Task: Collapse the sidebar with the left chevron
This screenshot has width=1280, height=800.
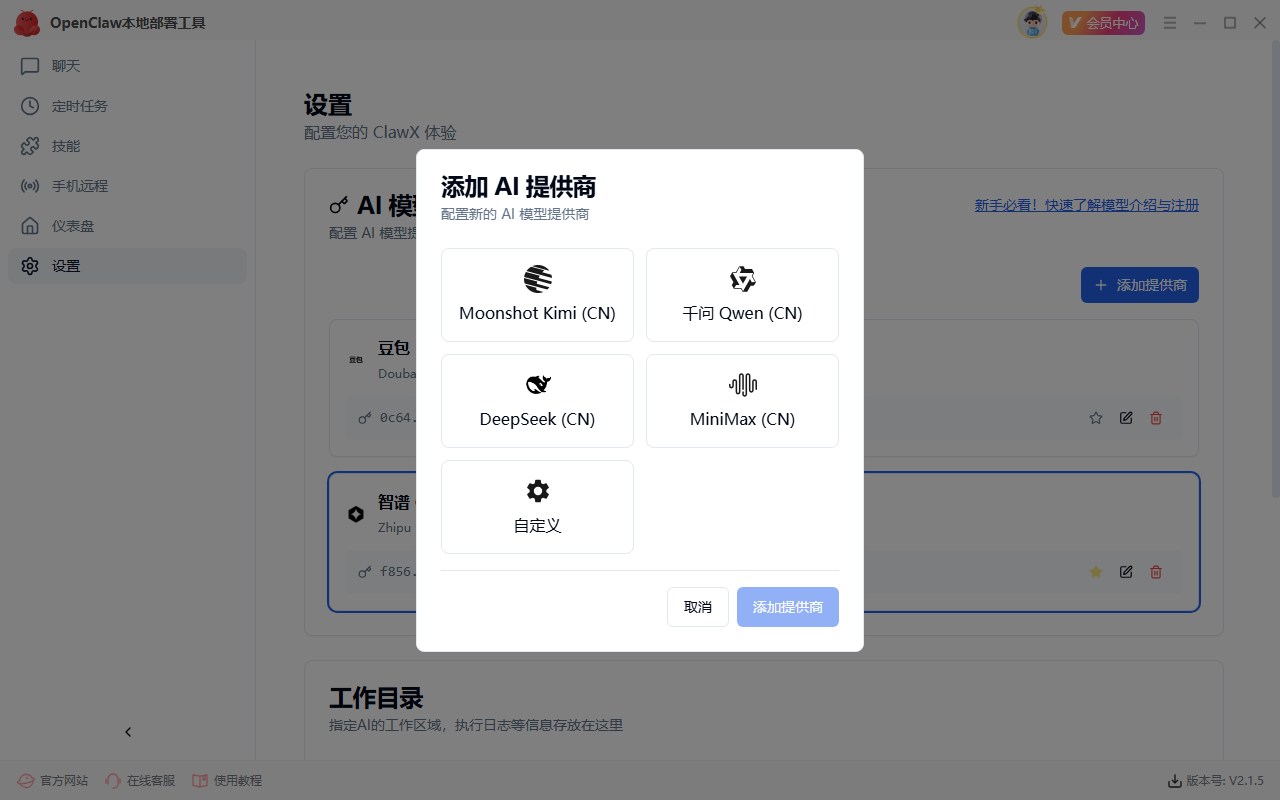Action: (128, 732)
